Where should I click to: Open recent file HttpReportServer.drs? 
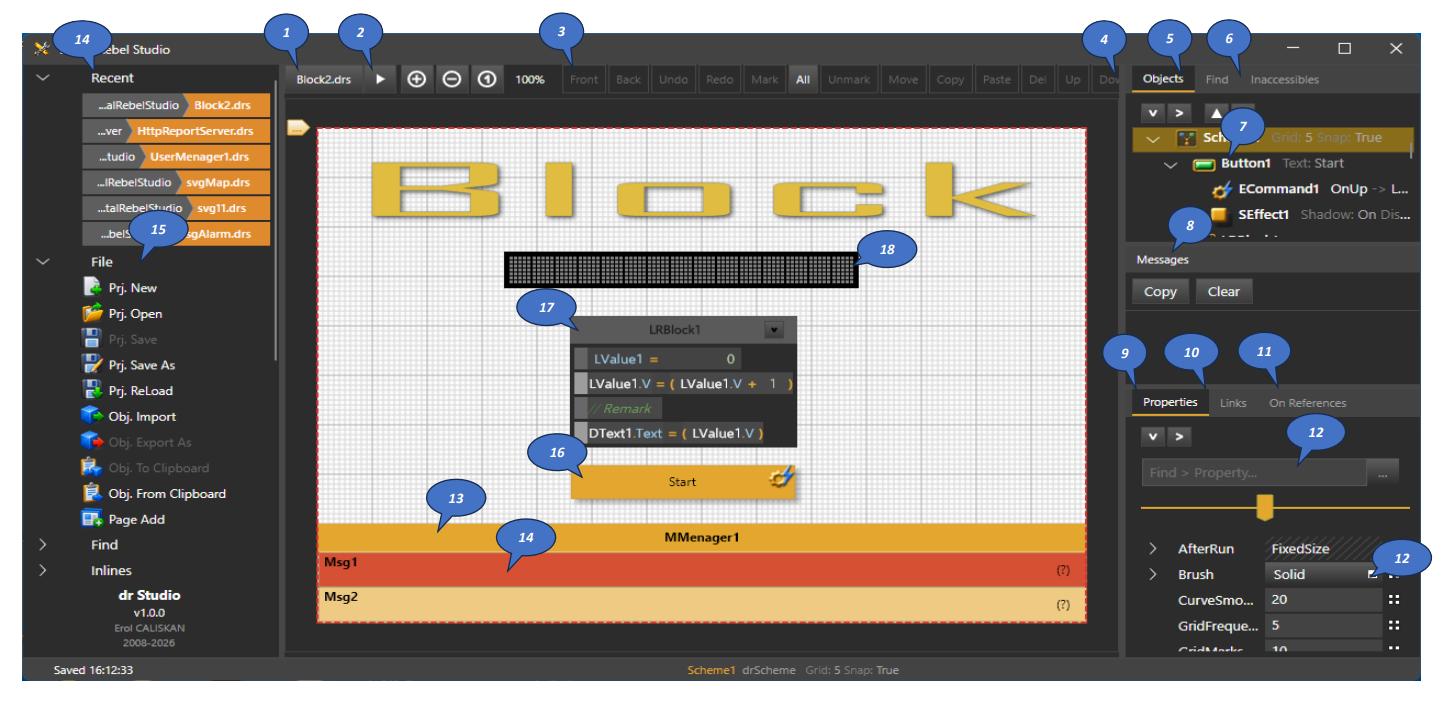pyautogui.click(x=176, y=130)
